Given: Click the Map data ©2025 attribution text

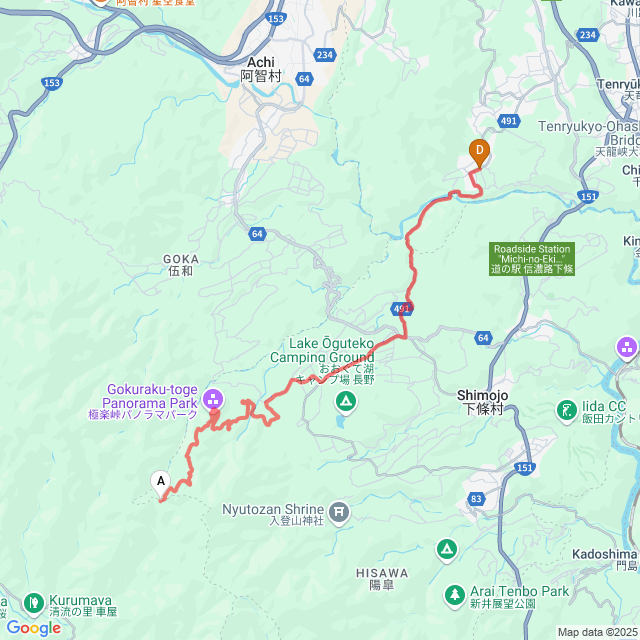Looking at the screenshot, I should [x=598, y=632].
